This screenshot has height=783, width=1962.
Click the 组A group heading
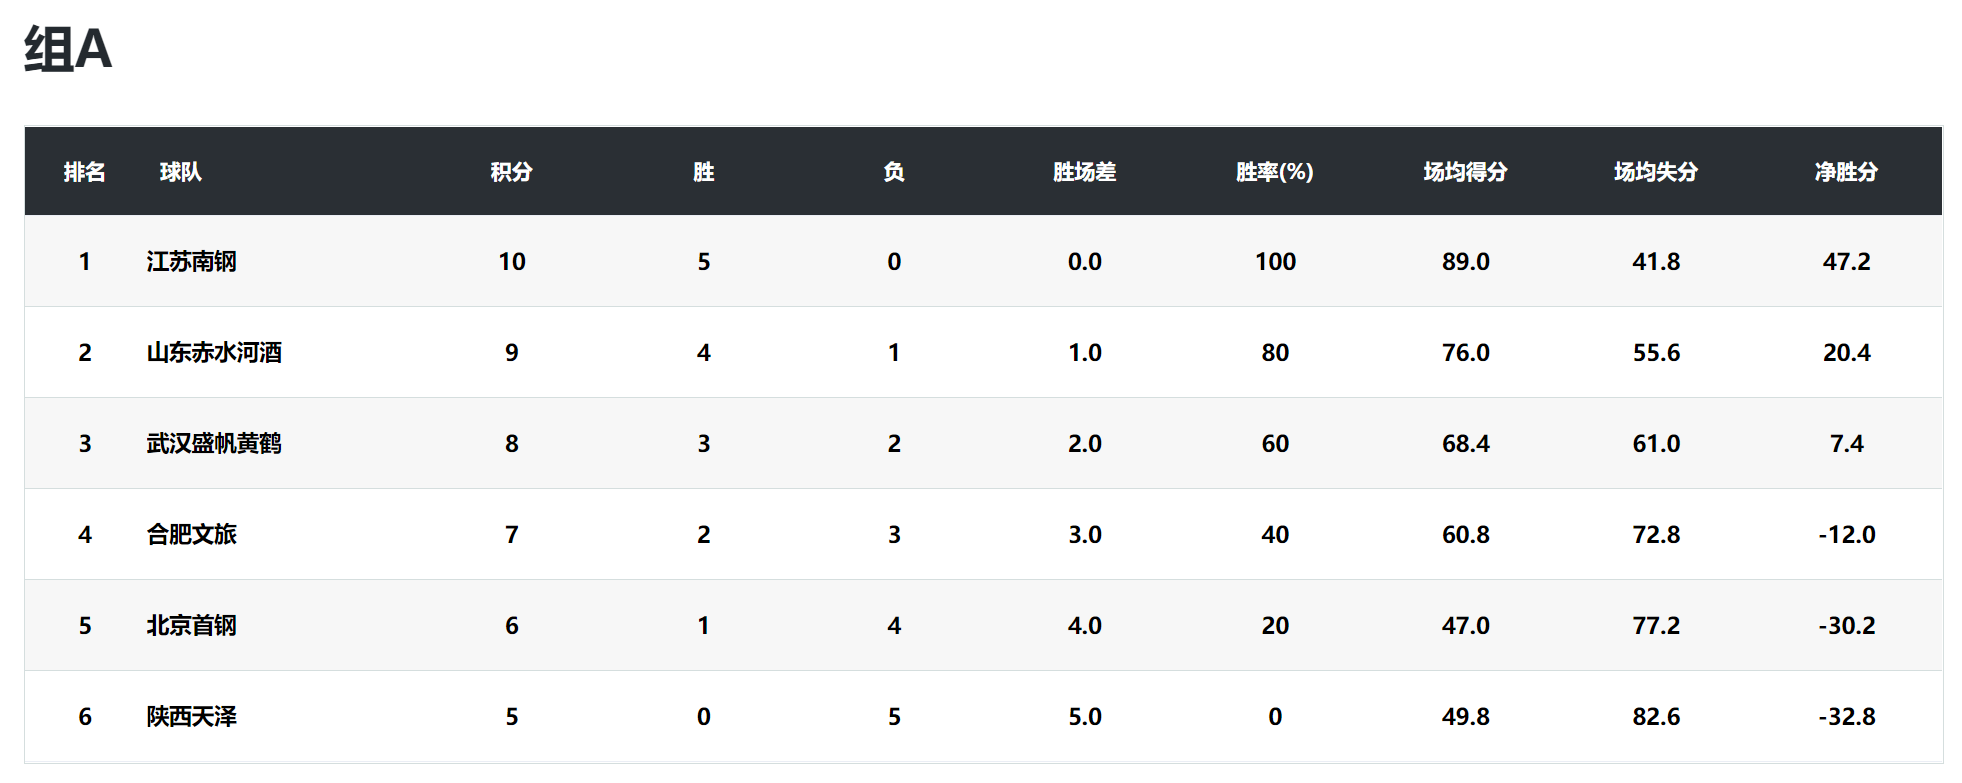tap(68, 49)
